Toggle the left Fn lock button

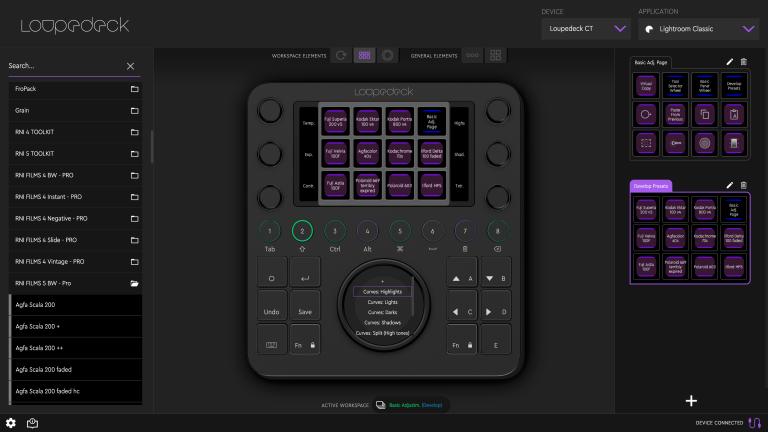(x=305, y=339)
